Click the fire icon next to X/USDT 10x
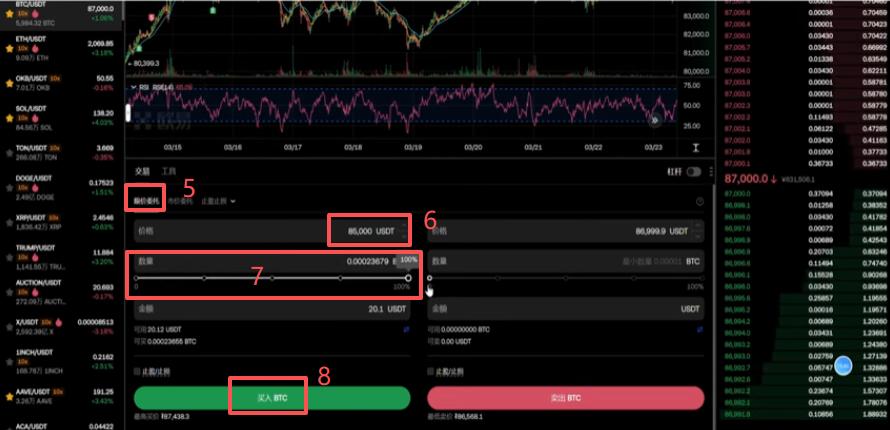The width and height of the screenshot is (890, 430). tap(58, 323)
